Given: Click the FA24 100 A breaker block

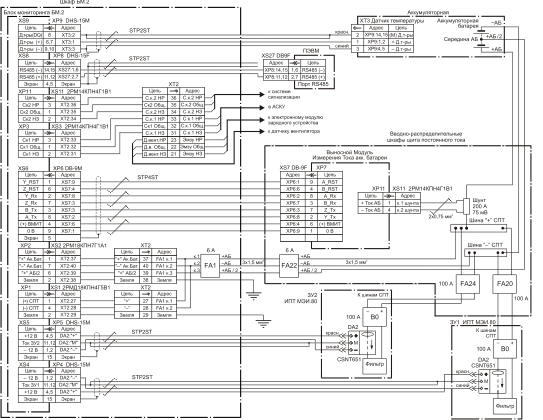Looking at the screenshot, I should [x=468, y=284].
